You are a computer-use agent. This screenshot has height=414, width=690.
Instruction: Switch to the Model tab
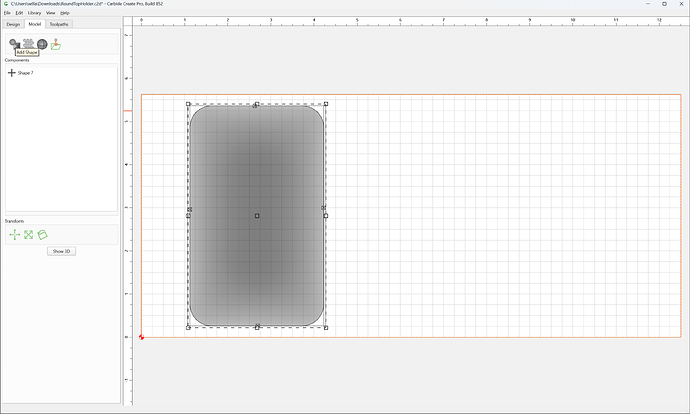(35, 24)
